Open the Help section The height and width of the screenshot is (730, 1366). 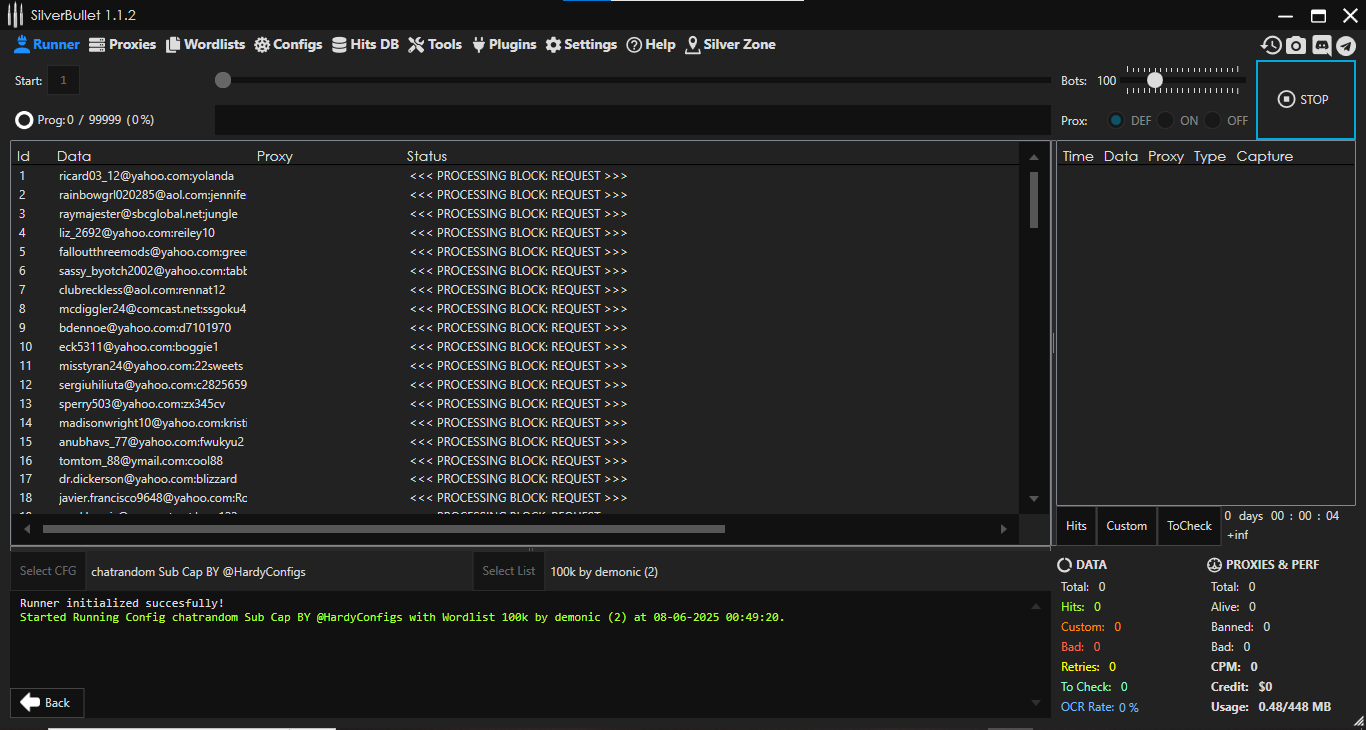(x=651, y=45)
